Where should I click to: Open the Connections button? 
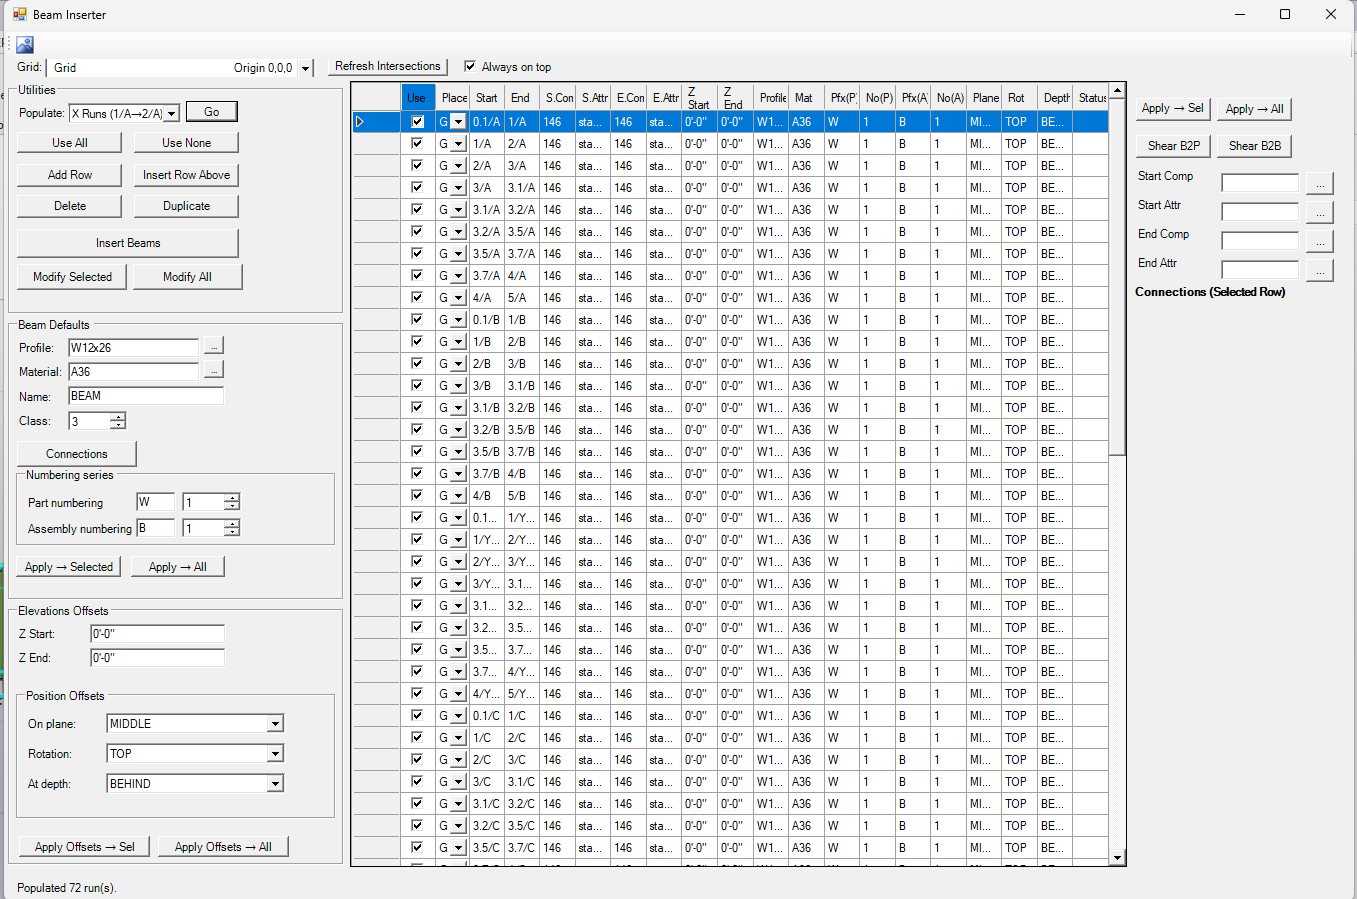(x=77, y=454)
